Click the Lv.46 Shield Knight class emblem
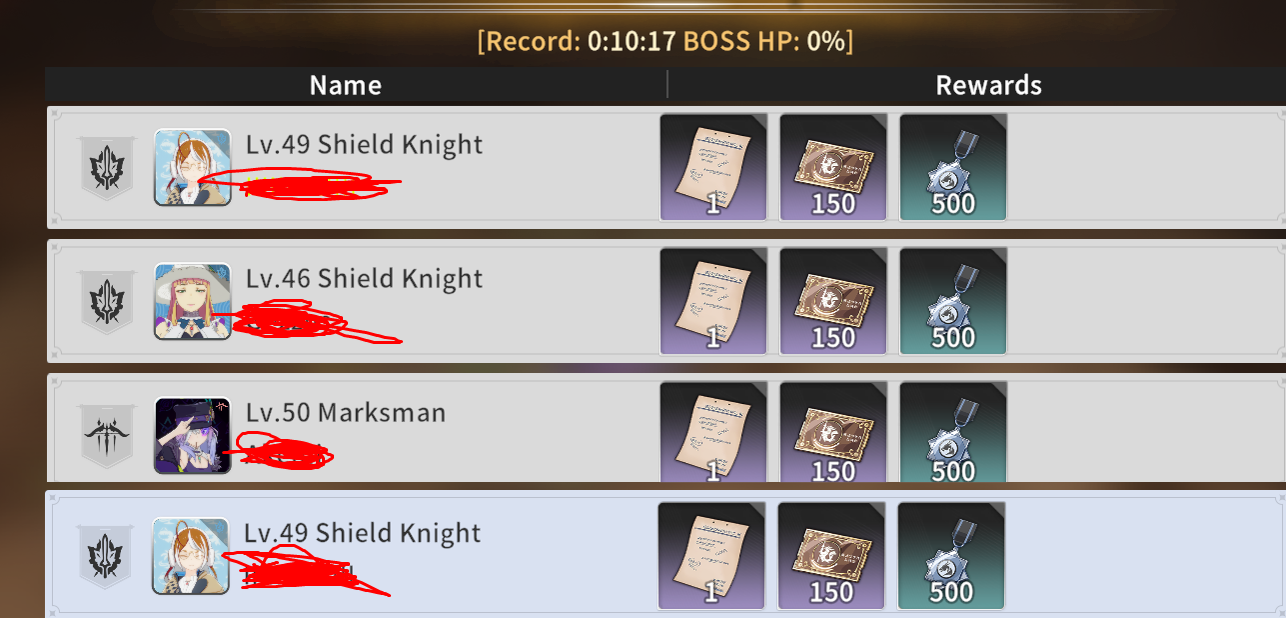 (105, 302)
